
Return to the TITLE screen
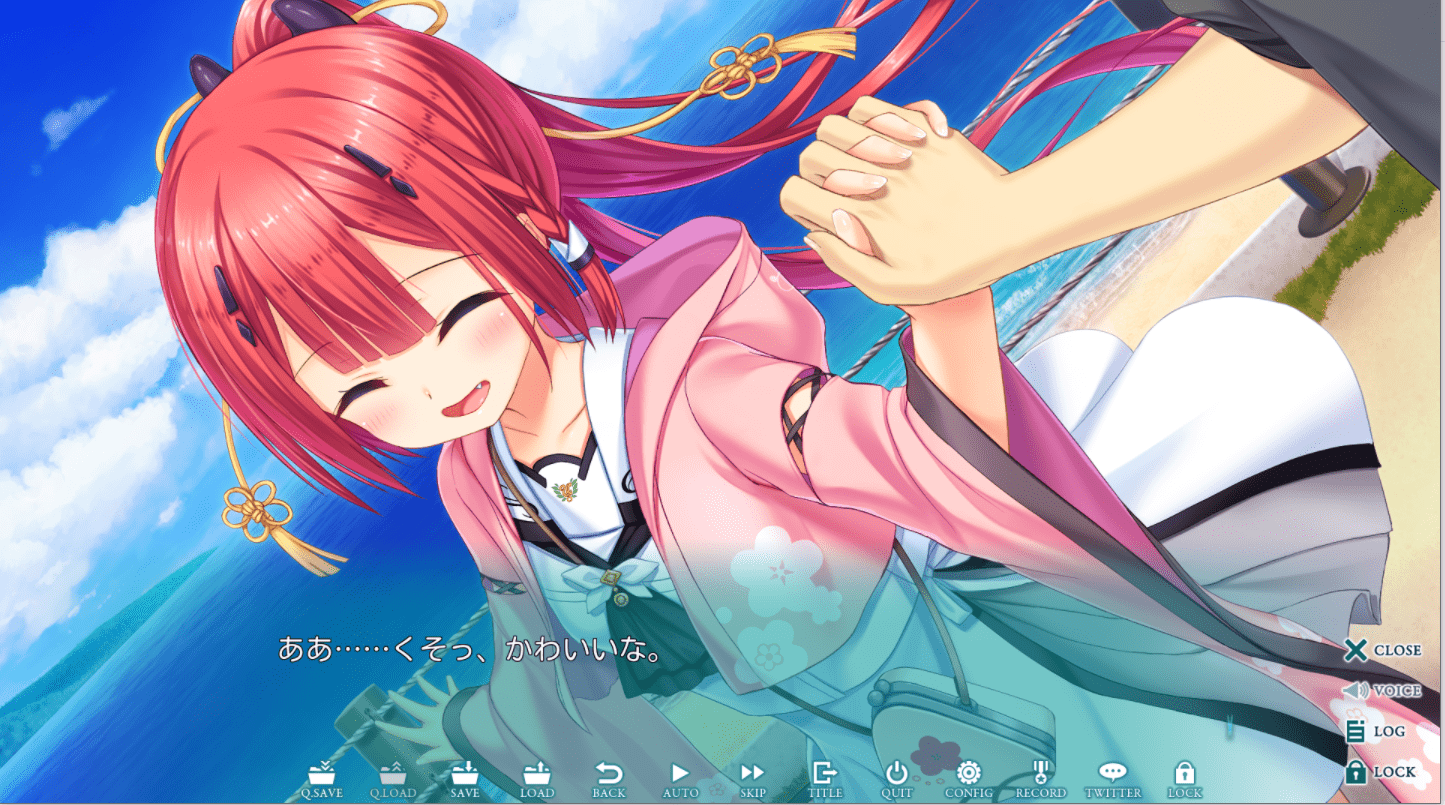[825, 779]
